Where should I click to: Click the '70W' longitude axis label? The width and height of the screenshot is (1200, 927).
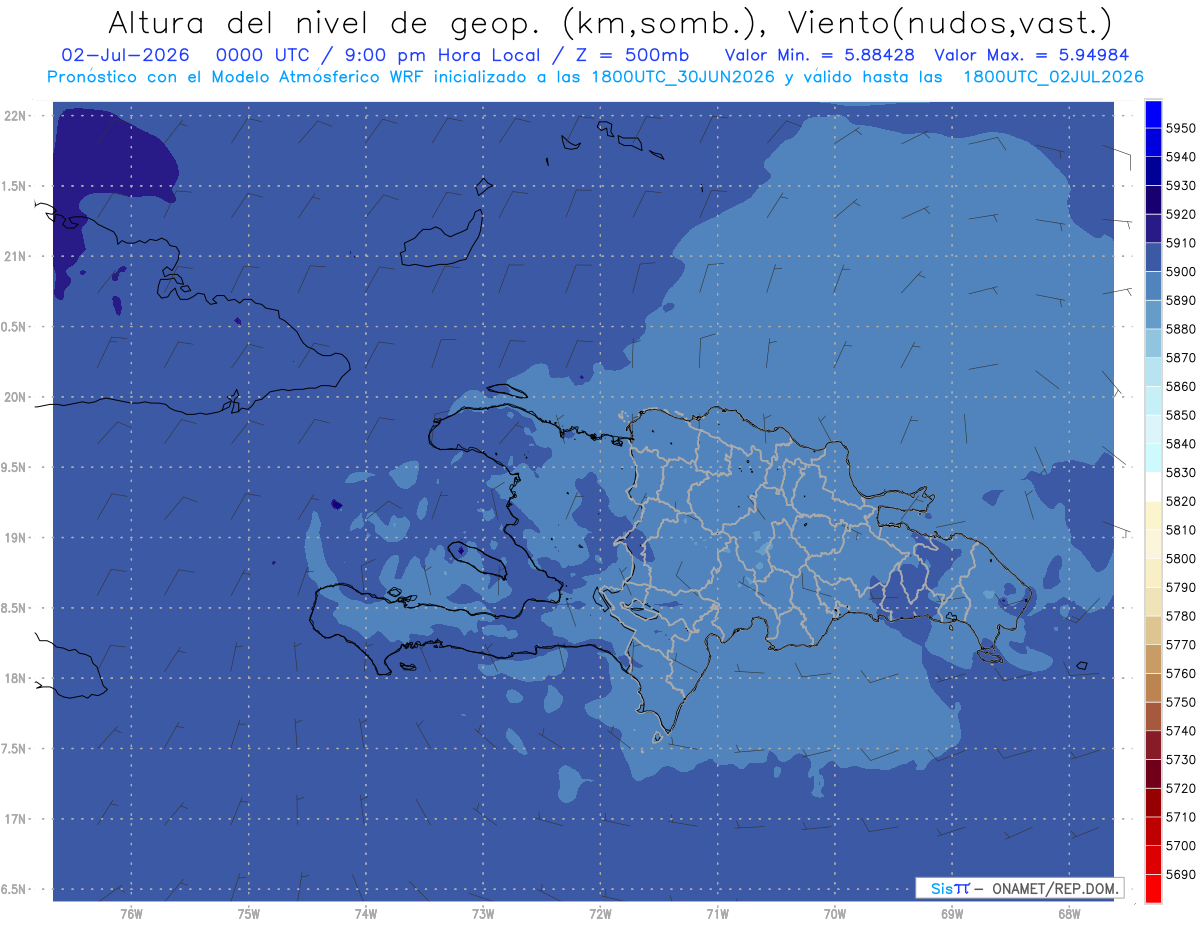point(835,913)
